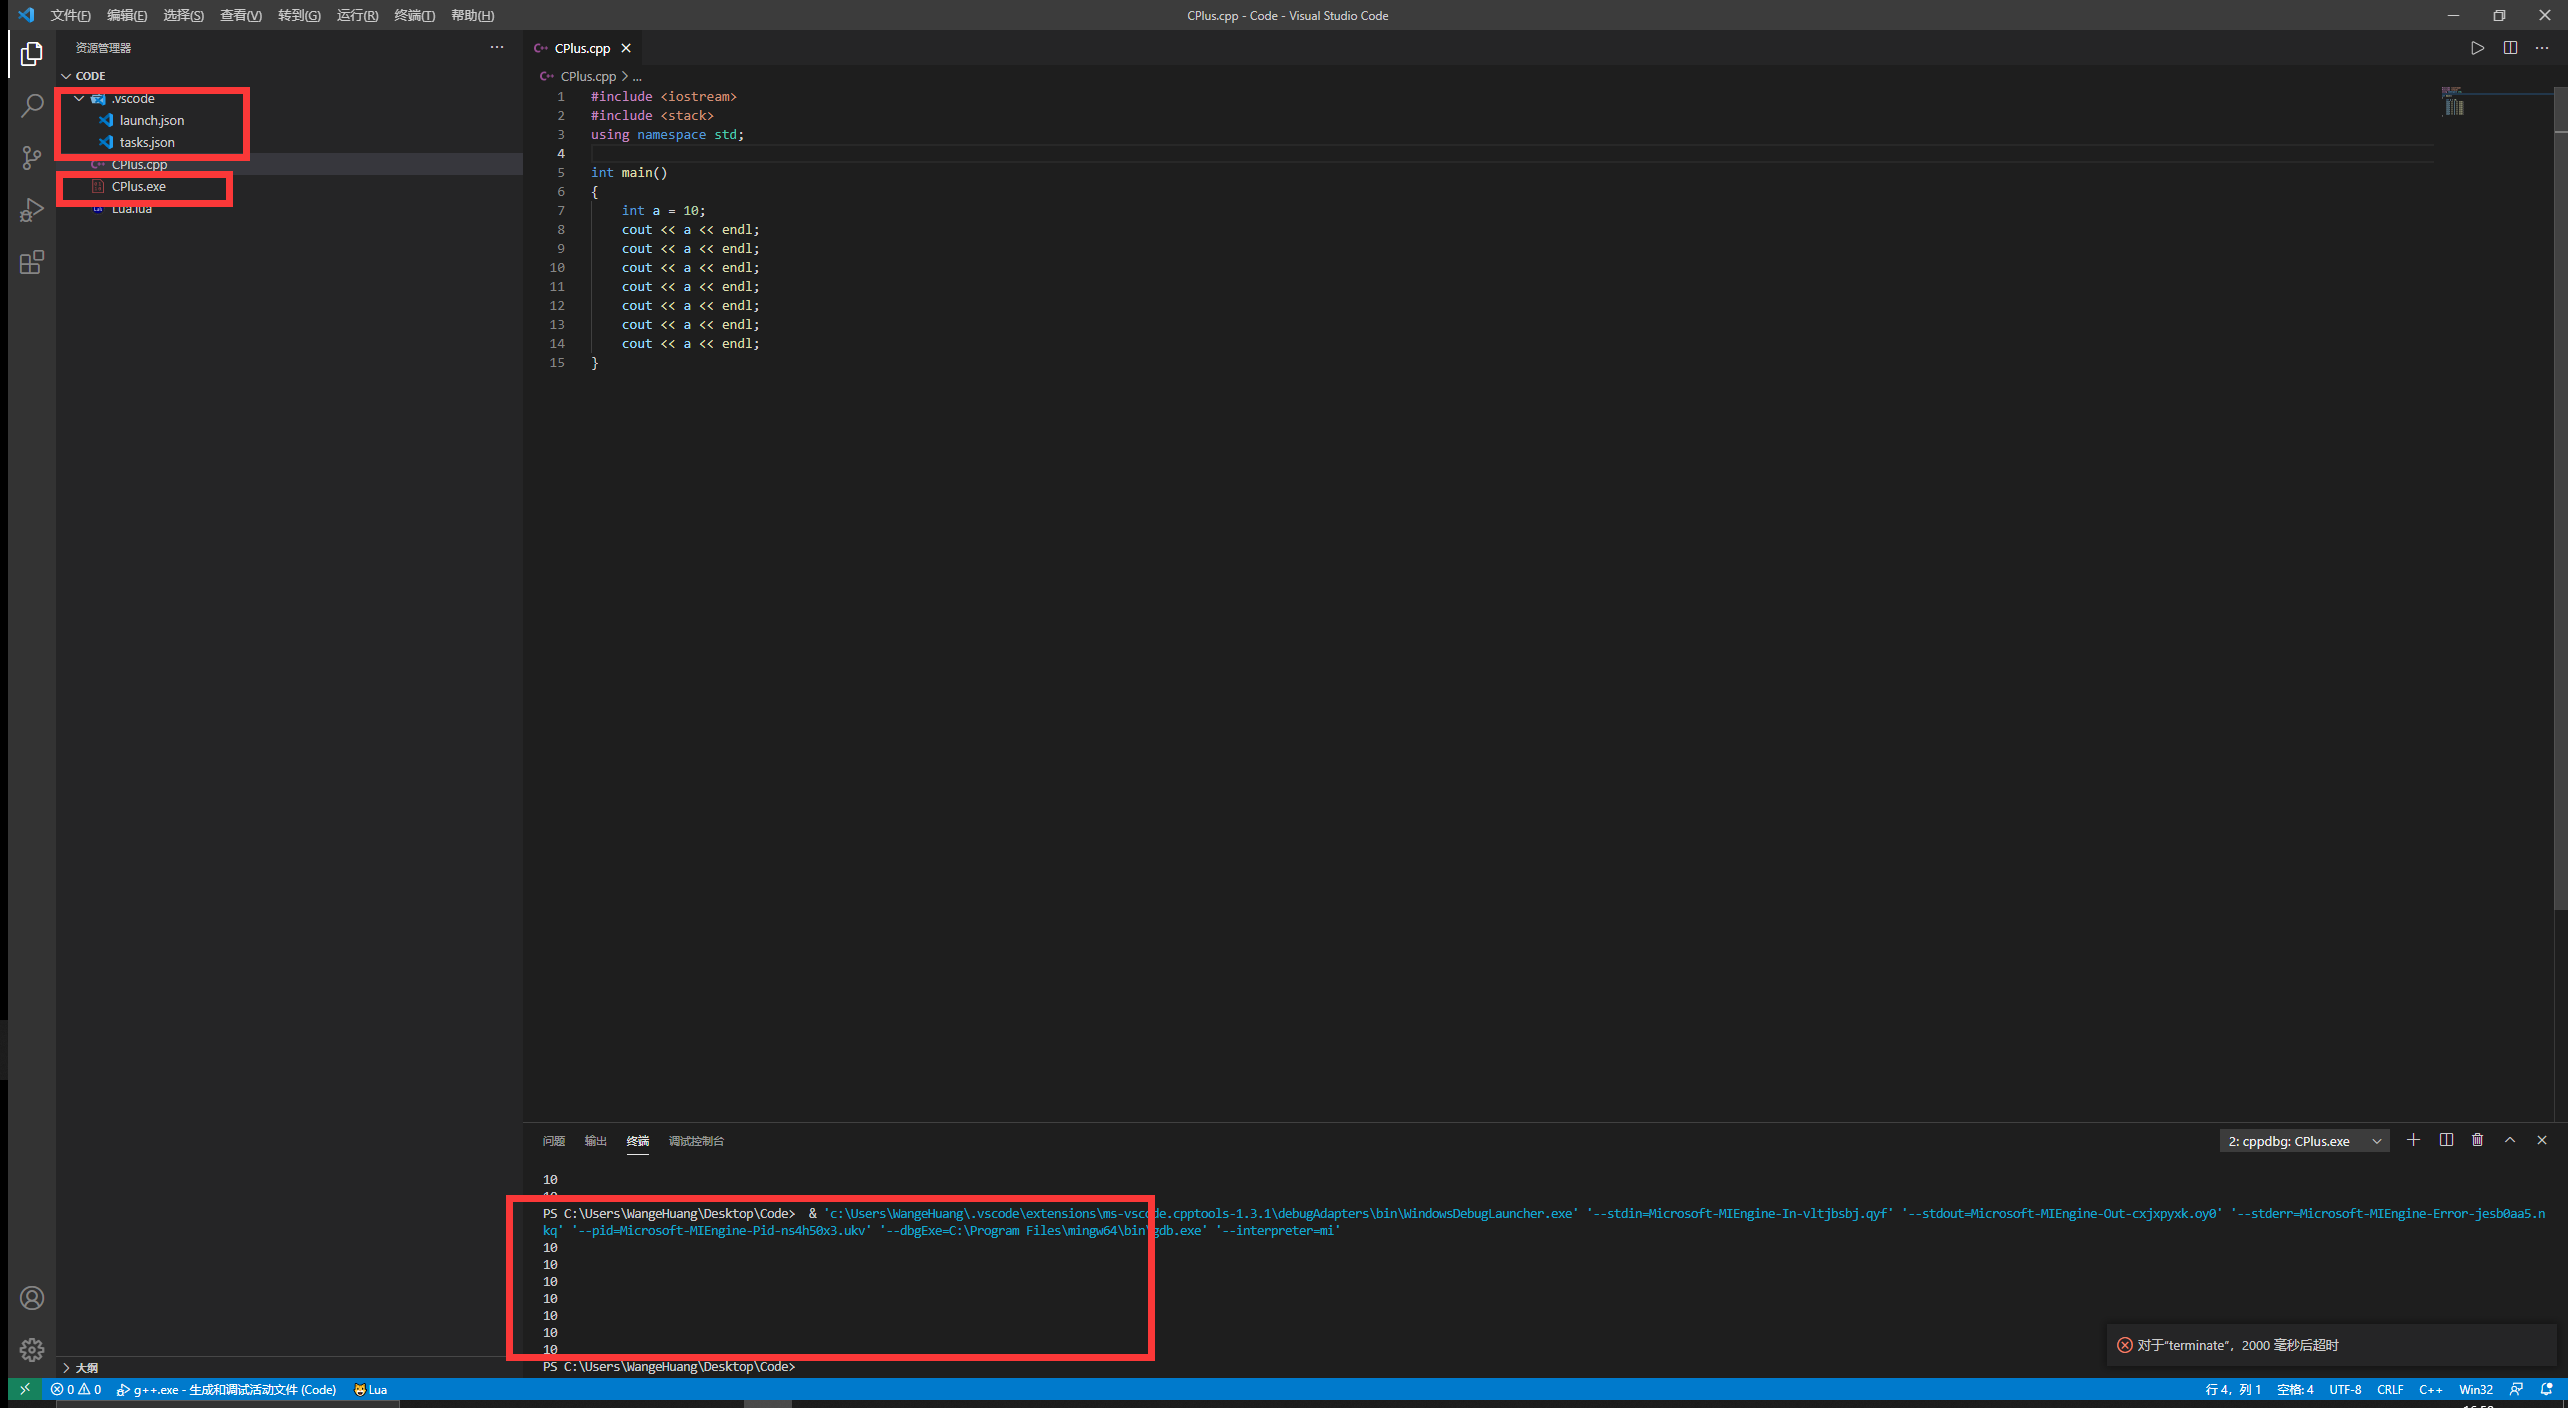
Task: Open editor More Actions ellipsis
Action: point(2542,48)
